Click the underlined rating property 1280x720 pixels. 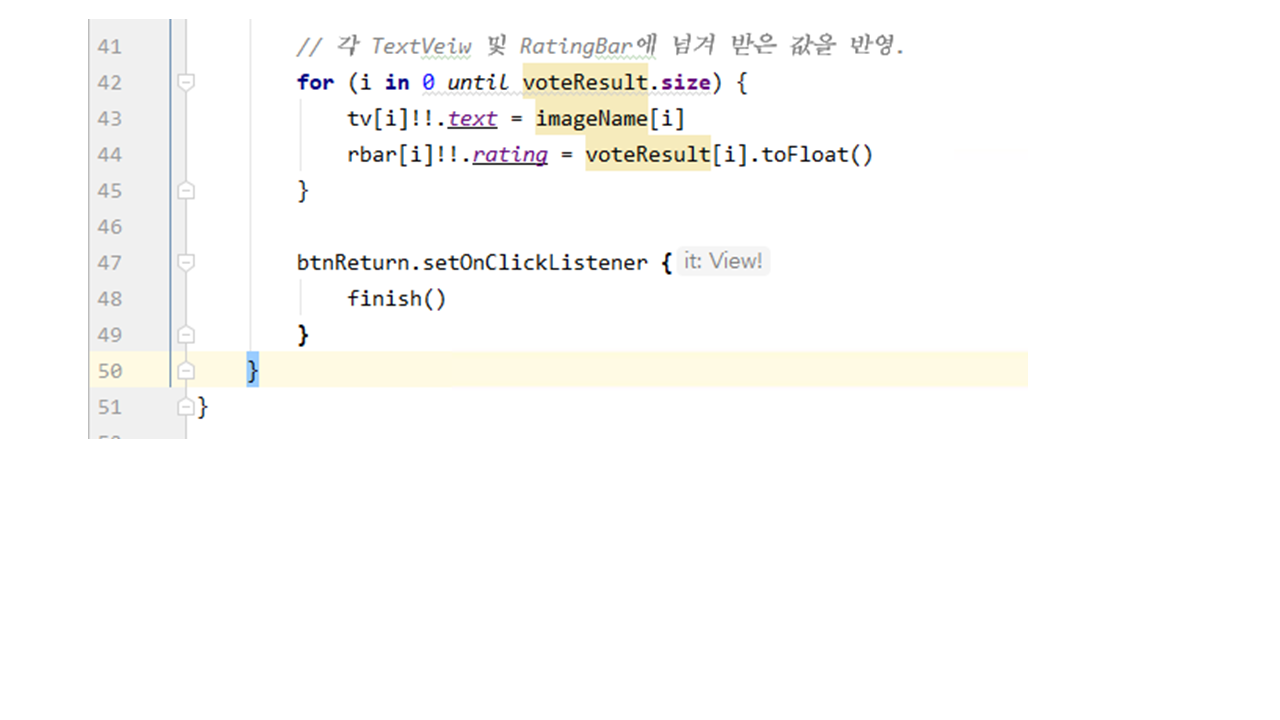(x=510, y=155)
